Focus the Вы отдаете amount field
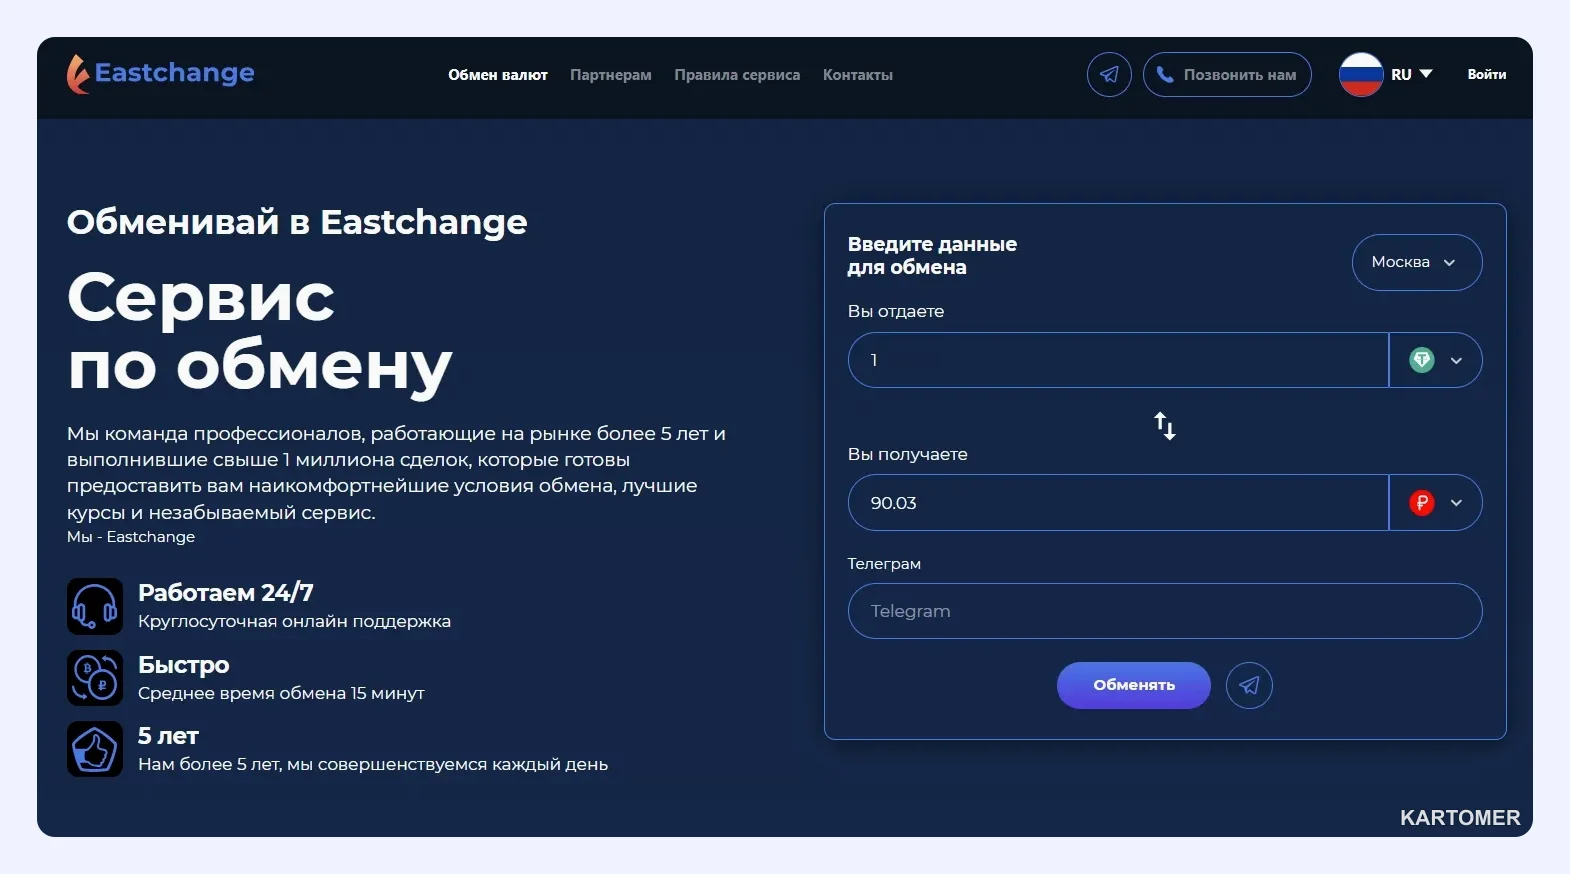The height and width of the screenshot is (874, 1570). [1118, 360]
